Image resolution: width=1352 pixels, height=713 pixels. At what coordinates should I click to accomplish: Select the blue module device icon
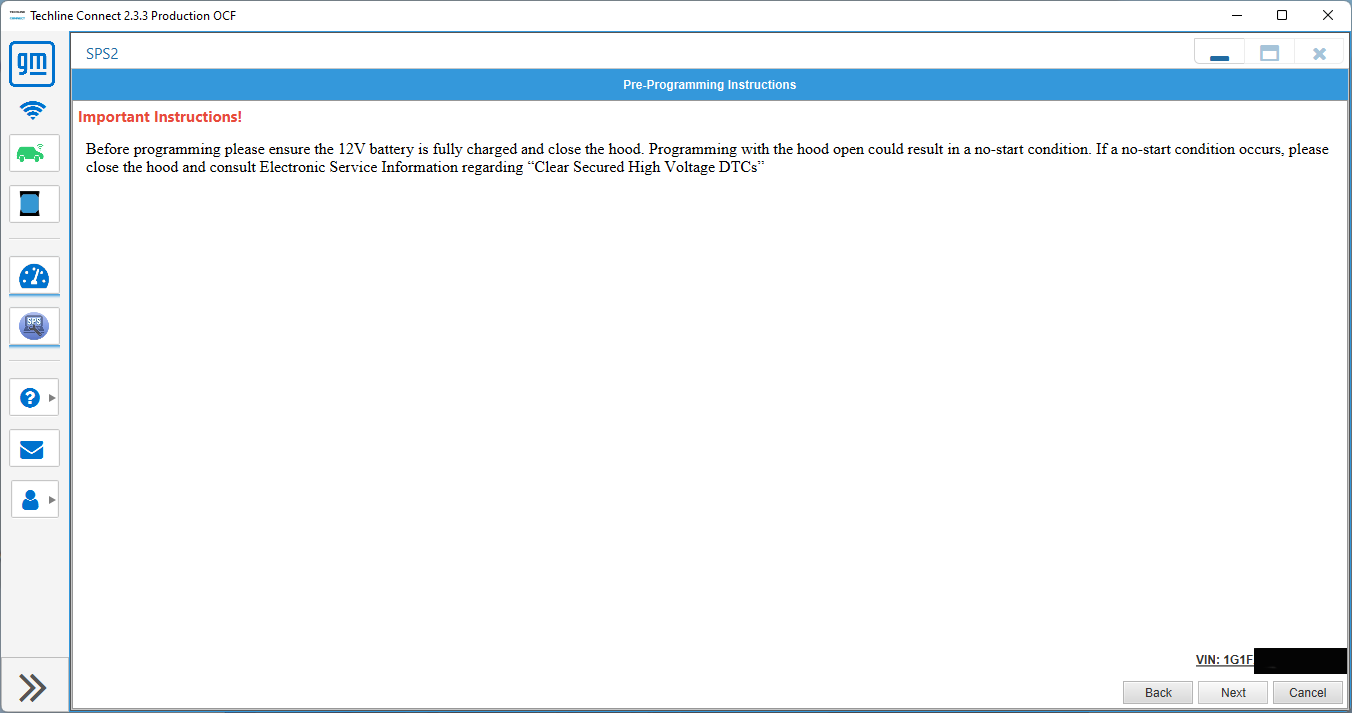tap(34, 204)
